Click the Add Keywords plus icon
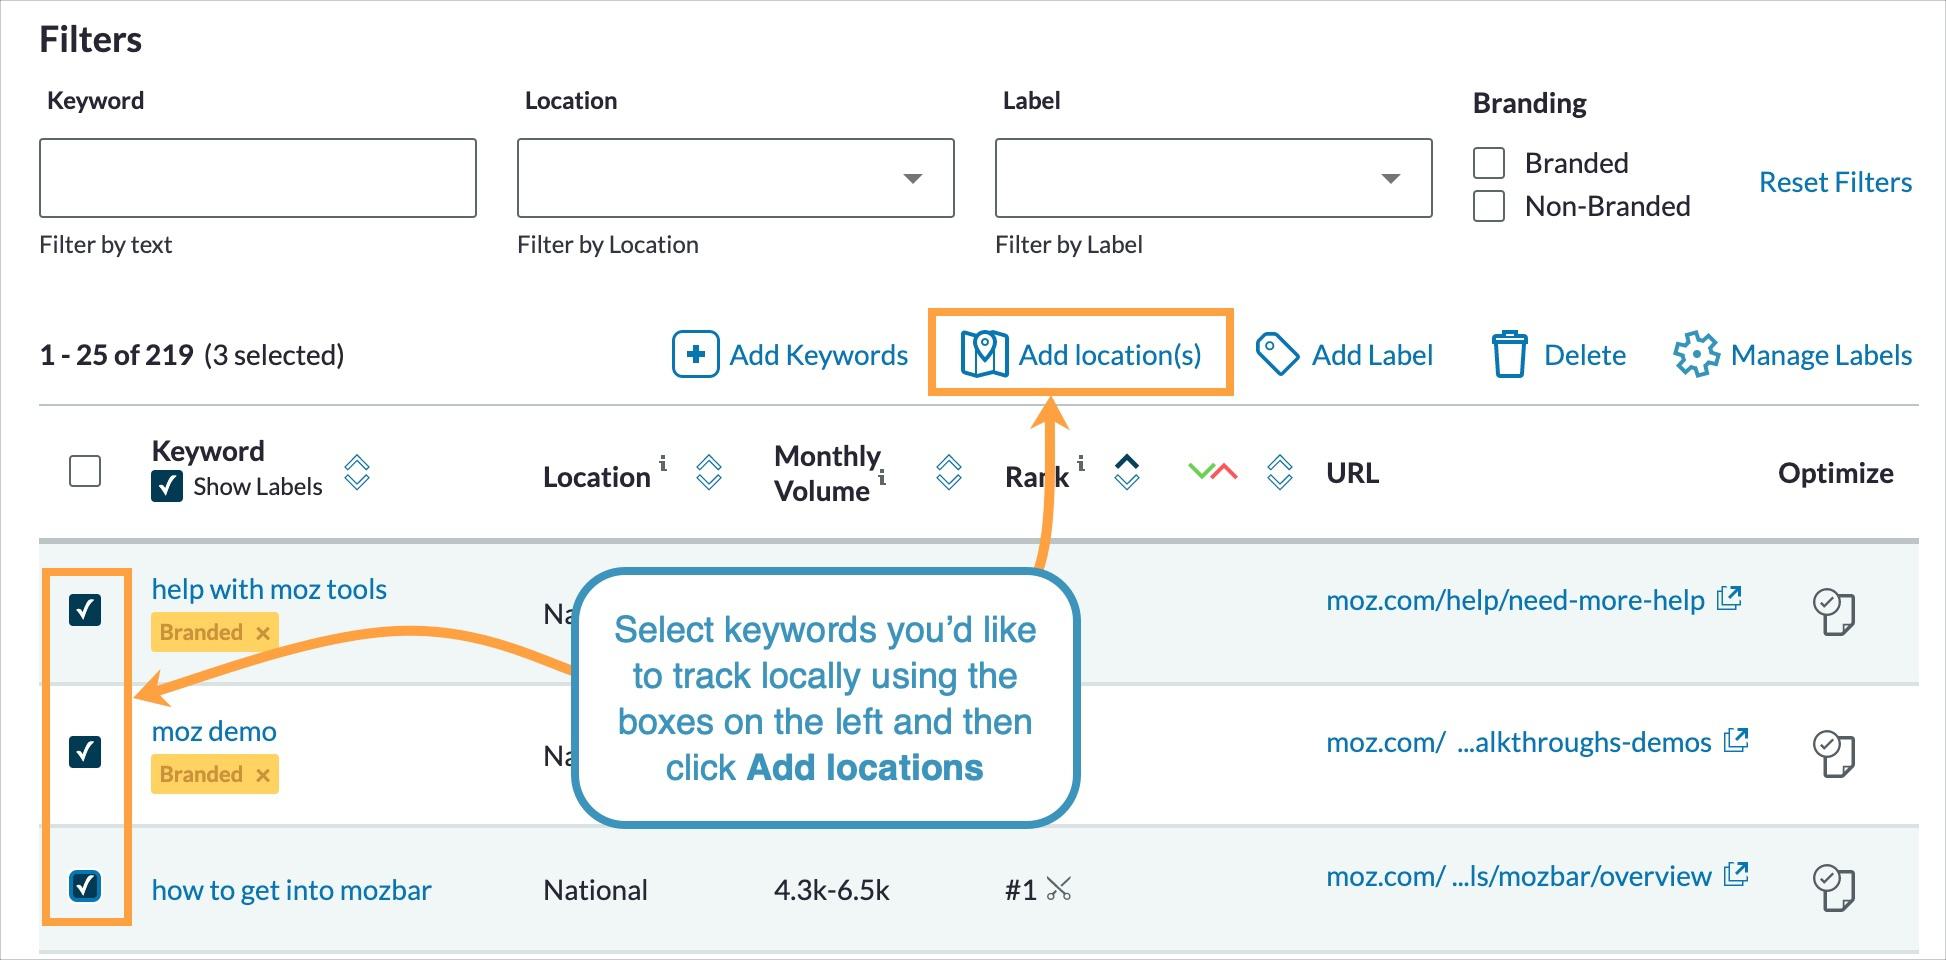 (695, 354)
